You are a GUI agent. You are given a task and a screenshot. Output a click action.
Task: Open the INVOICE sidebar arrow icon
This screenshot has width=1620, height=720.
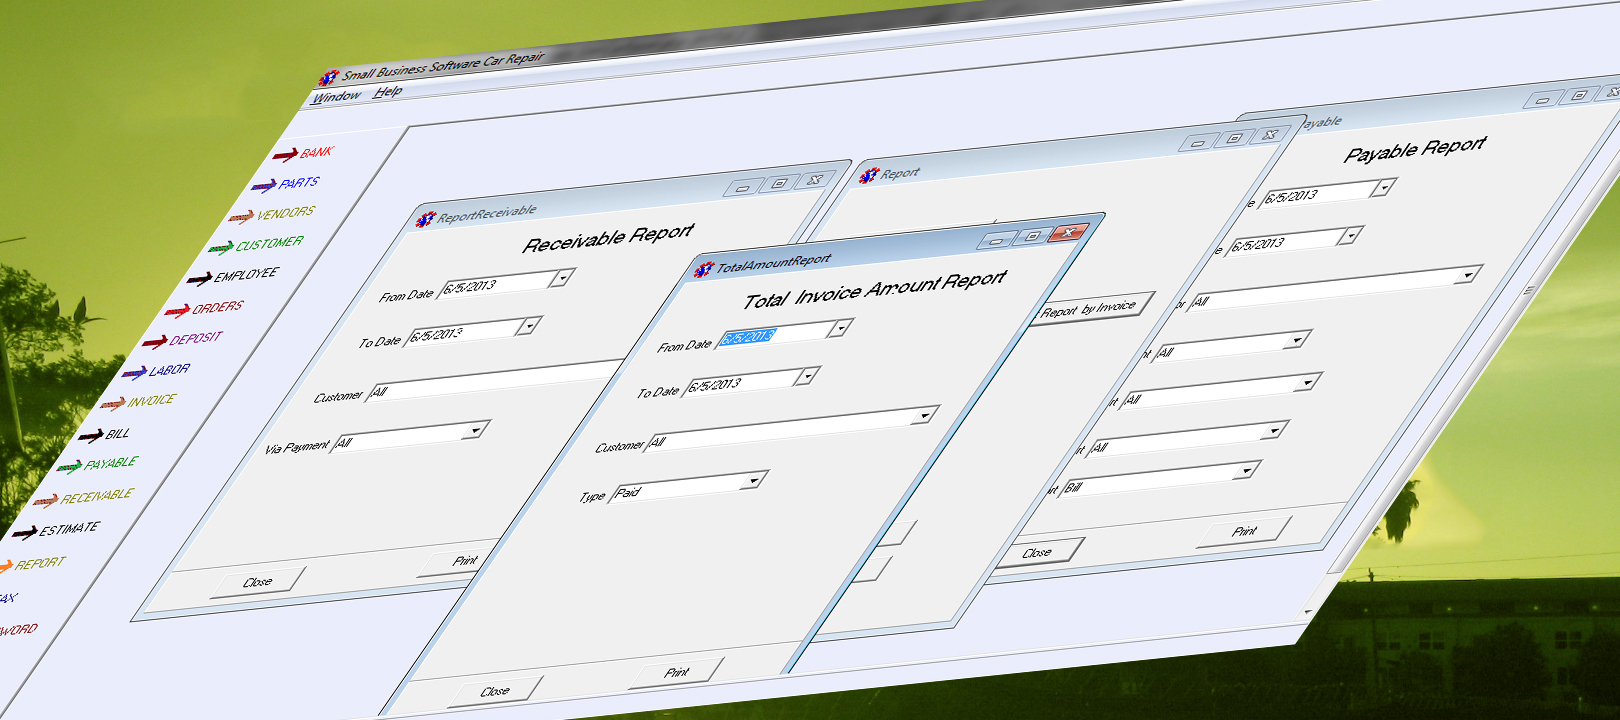[112, 404]
